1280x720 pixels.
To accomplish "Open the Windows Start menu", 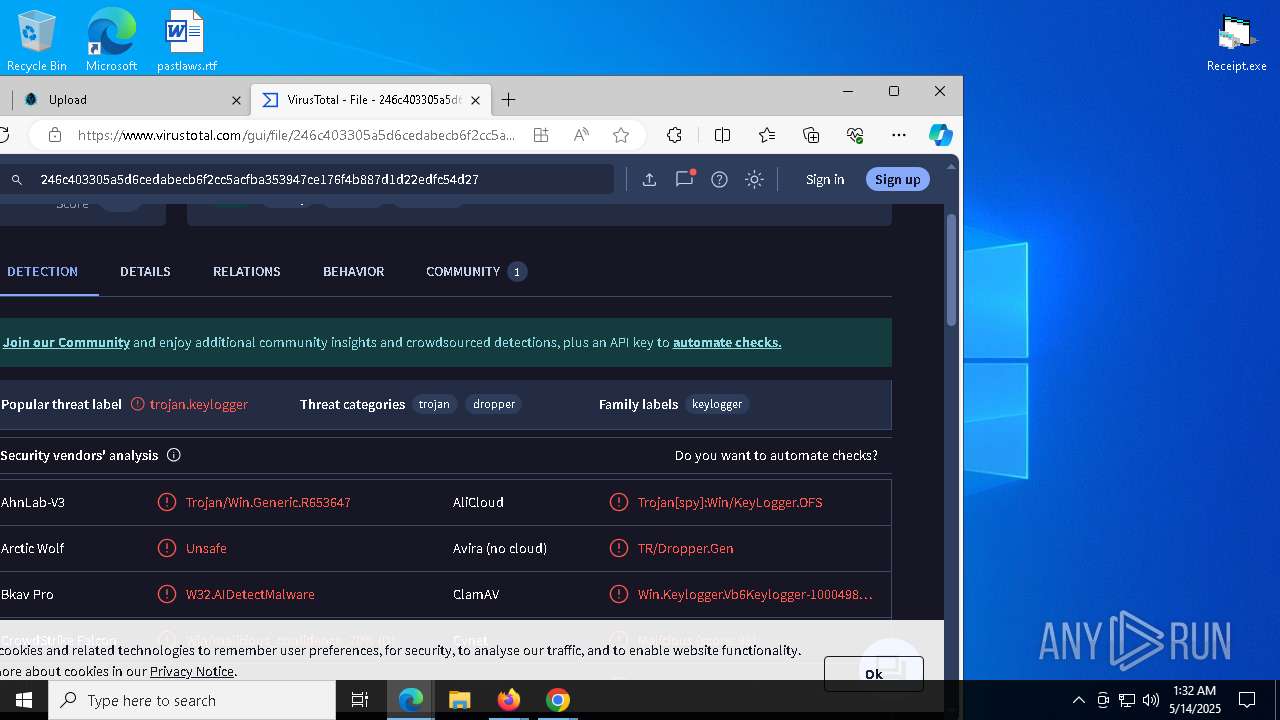I will [x=24, y=700].
